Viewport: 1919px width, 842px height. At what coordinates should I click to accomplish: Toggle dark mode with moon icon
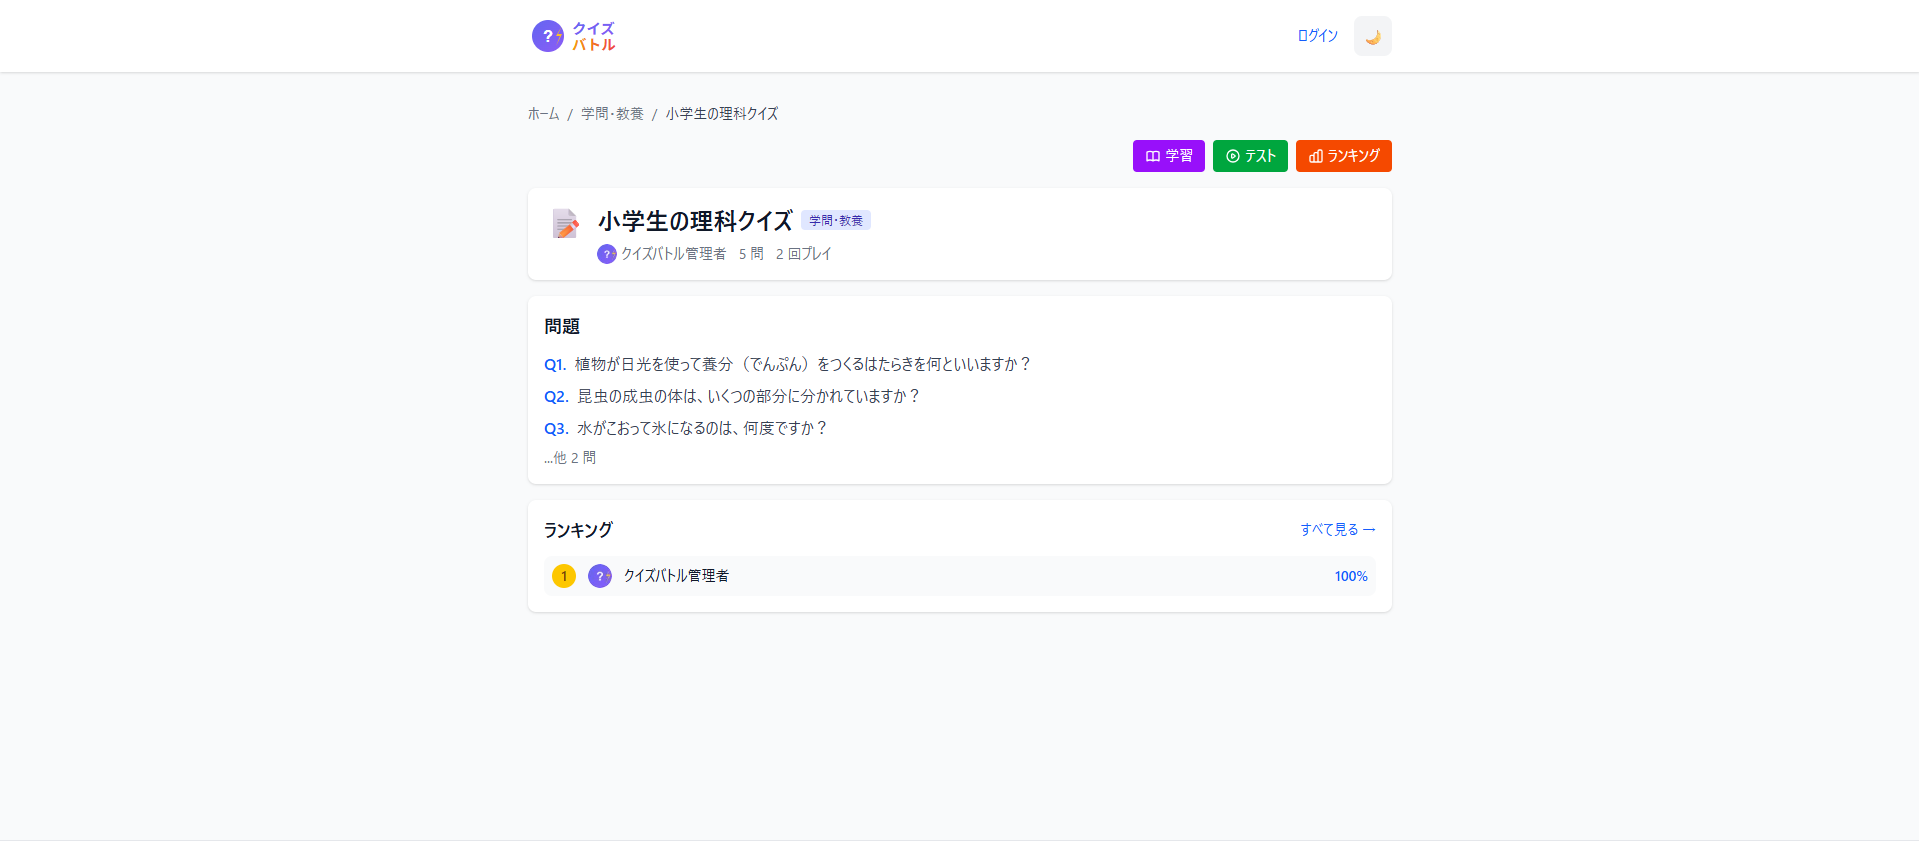(1372, 36)
